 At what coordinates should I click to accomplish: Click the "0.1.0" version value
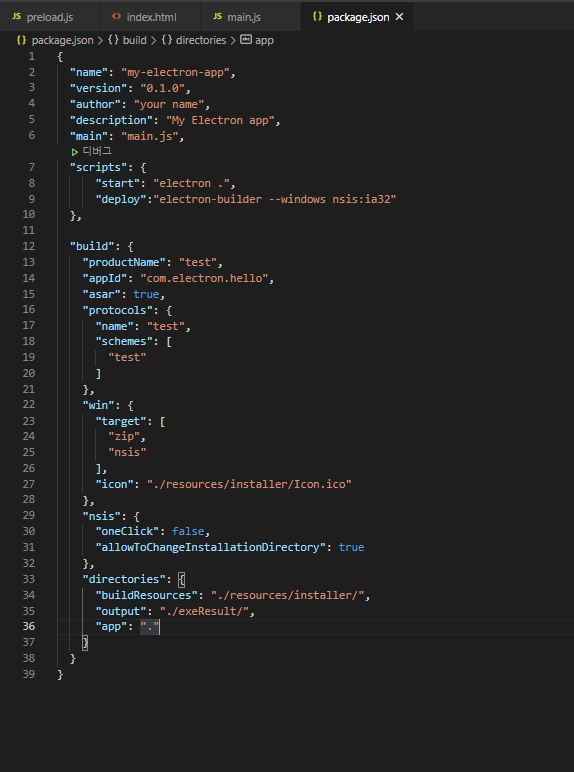[162, 88]
